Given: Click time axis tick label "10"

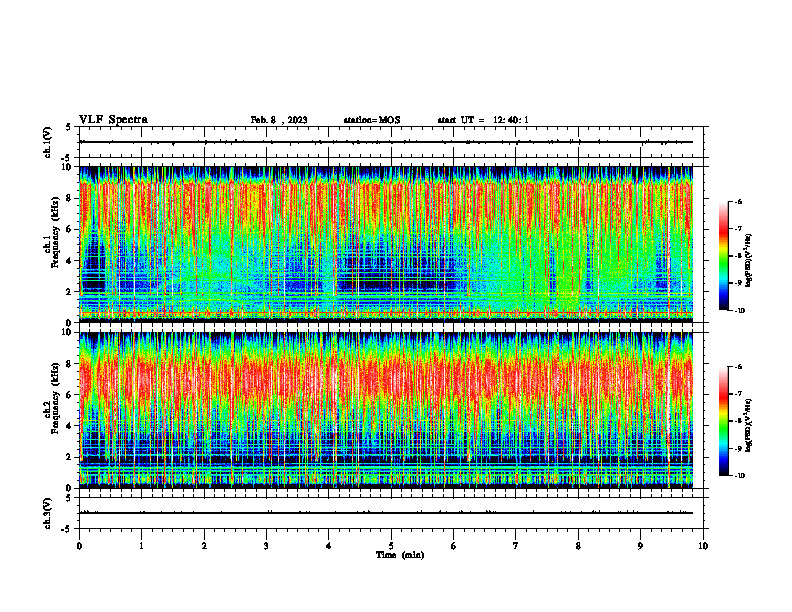Looking at the screenshot, I should pyautogui.click(x=703, y=546).
